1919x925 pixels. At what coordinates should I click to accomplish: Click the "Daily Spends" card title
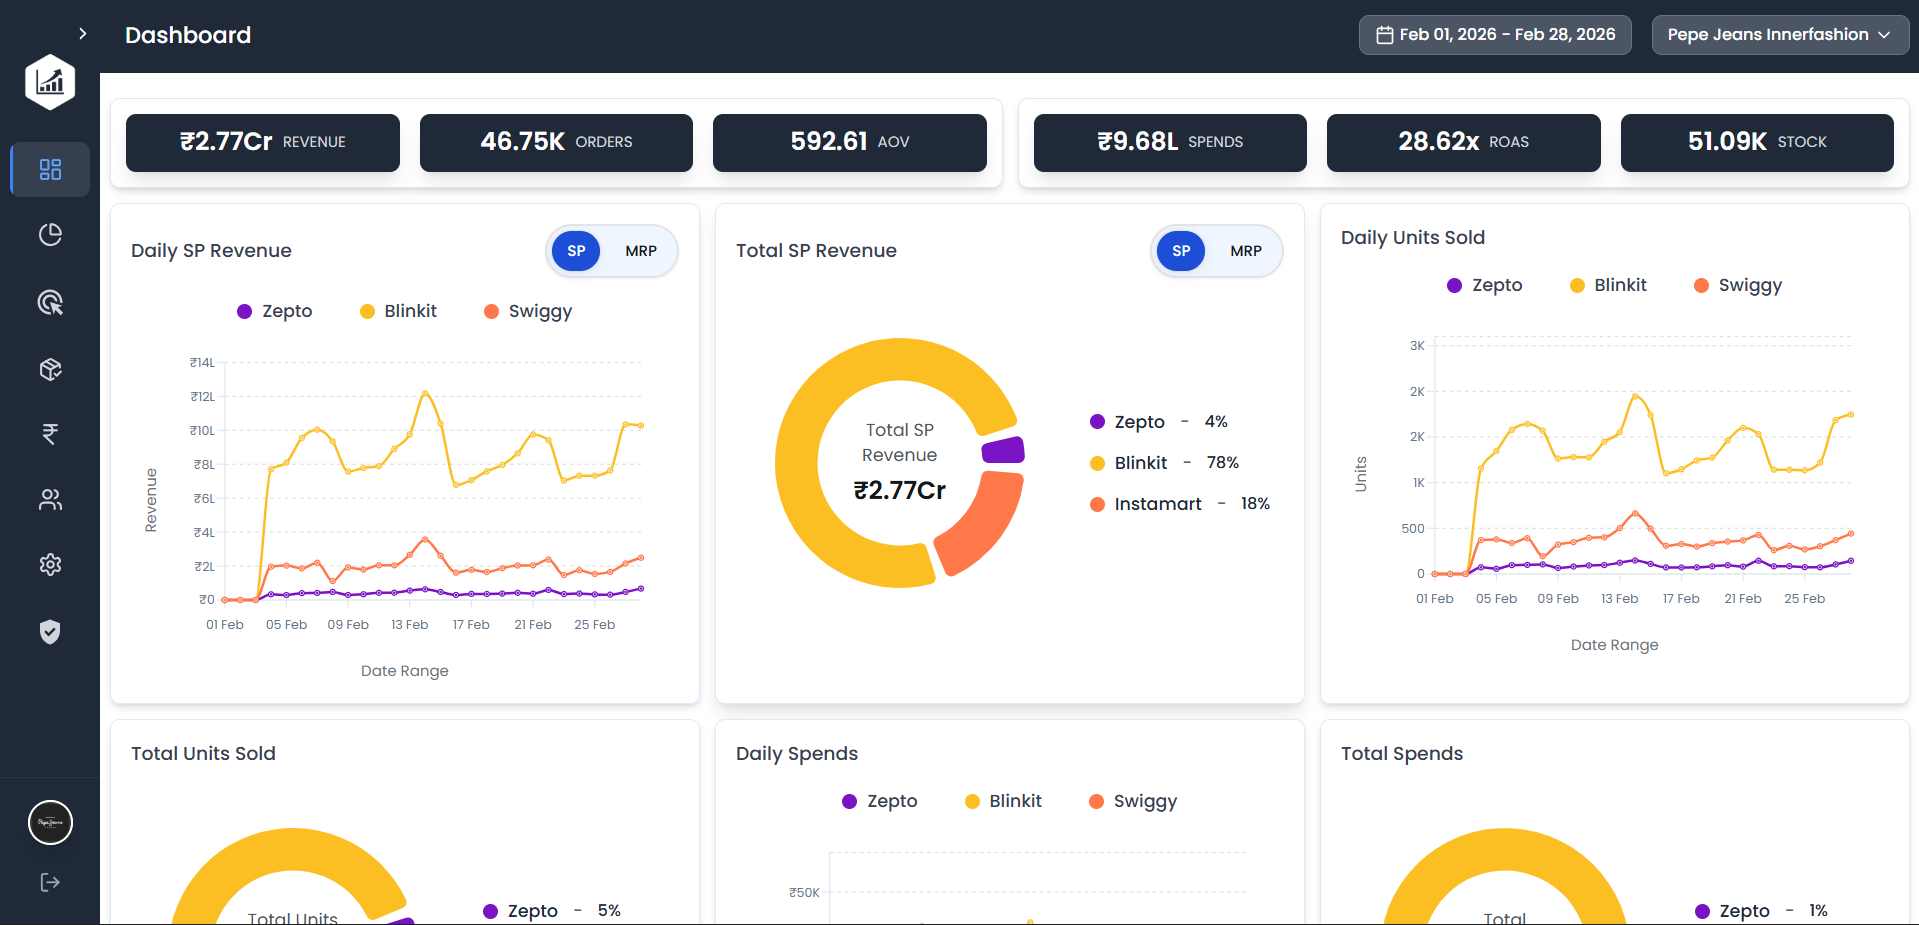coord(797,754)
